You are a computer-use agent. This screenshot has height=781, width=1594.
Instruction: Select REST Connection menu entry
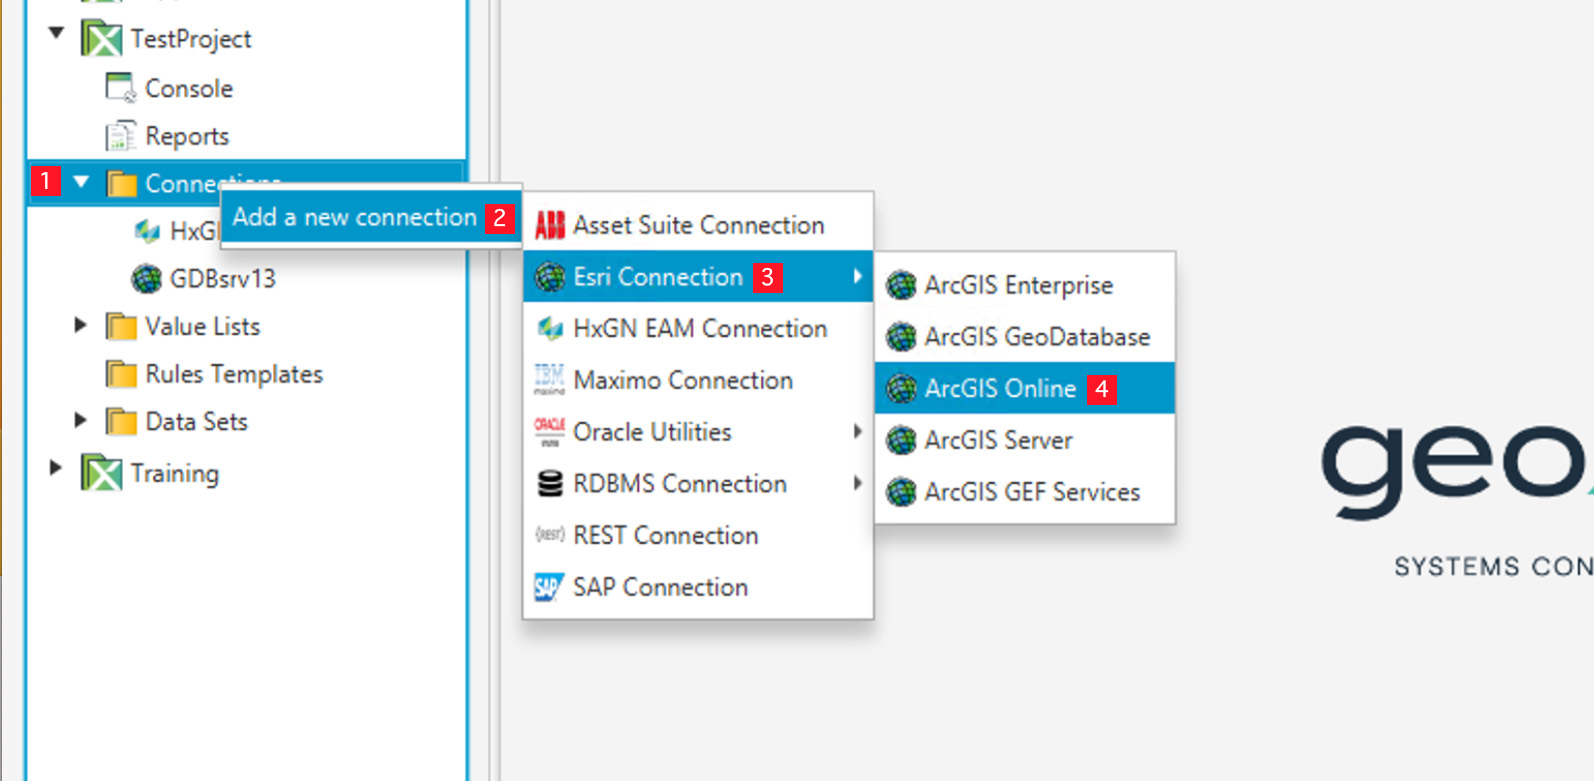(x=698, y=535)
